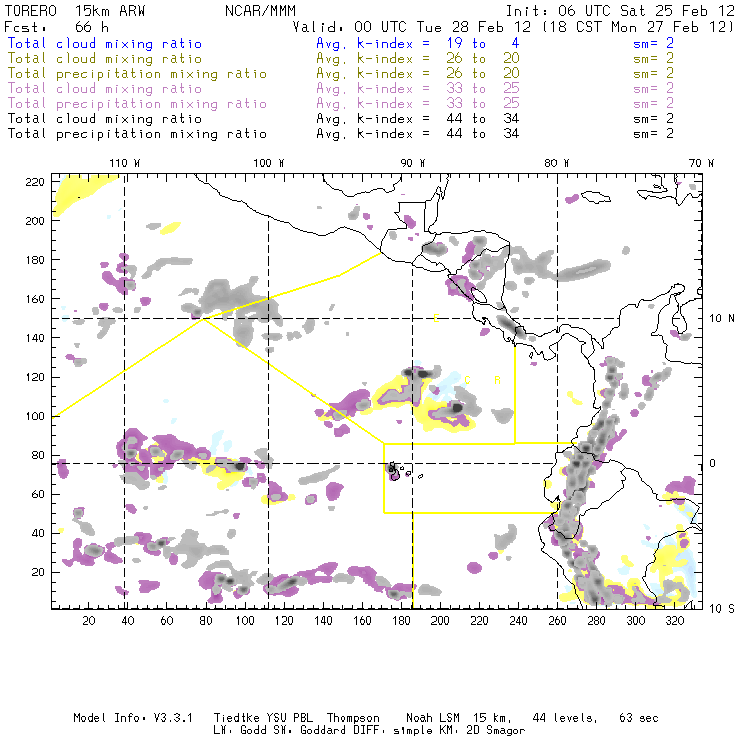Select the "63 sec" timestep text
Viewport: 740px width, 740px height.
639,718
